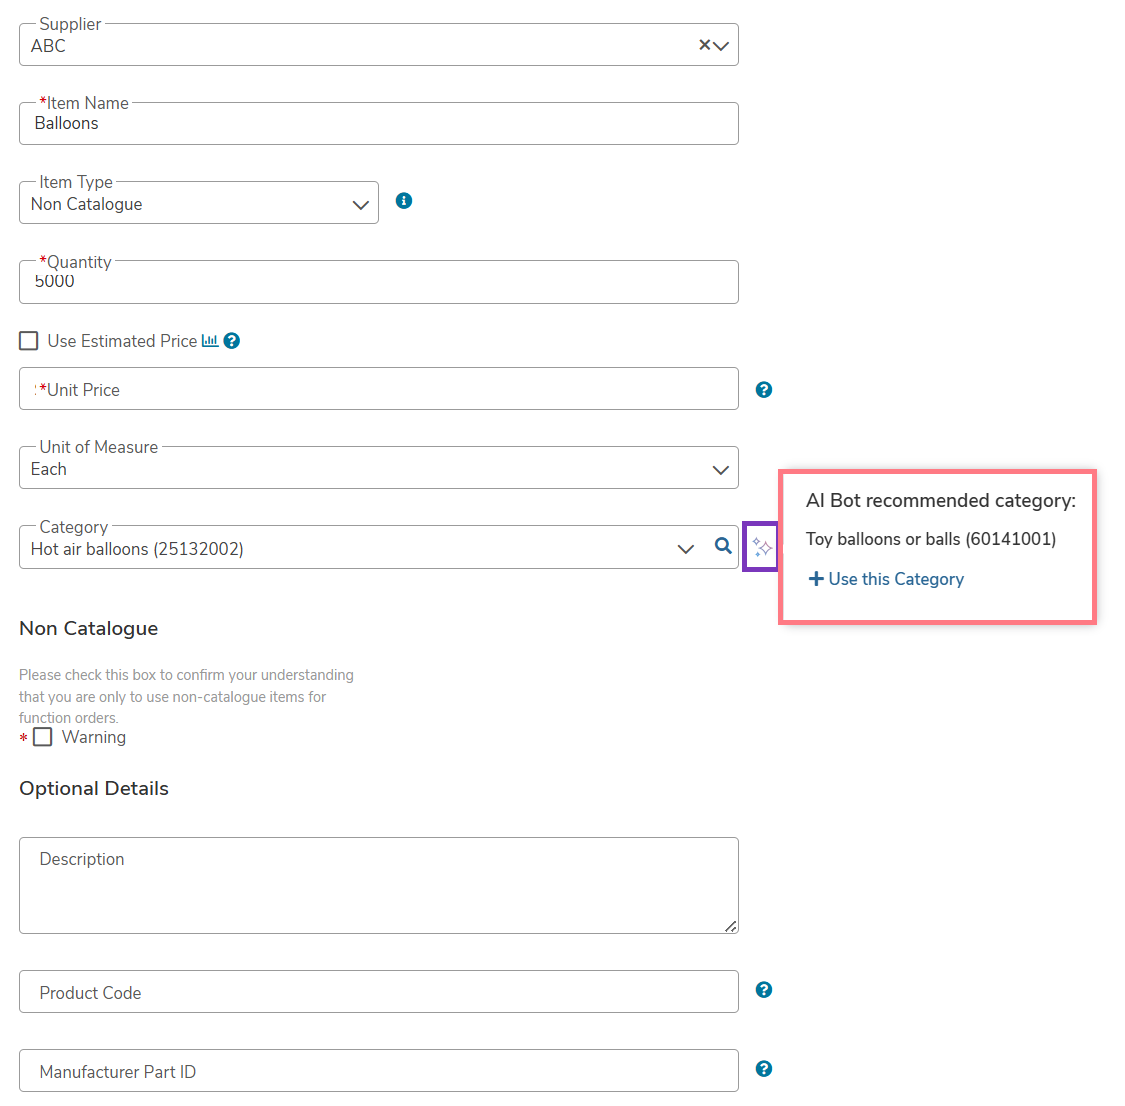Screen dimensions: 1125x1106
Task: Click the AI Bot sparkle icon
Action: click(x=761, y=547)
